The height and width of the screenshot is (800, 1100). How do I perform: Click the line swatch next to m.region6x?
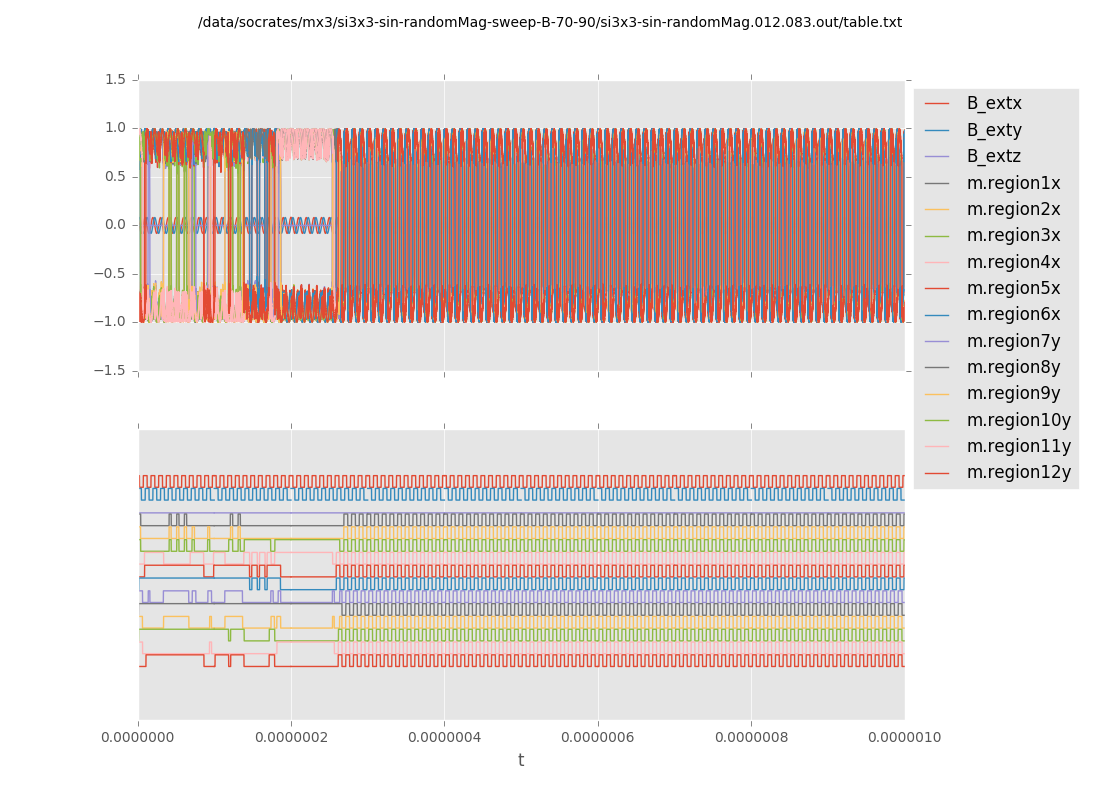point(937,315)
